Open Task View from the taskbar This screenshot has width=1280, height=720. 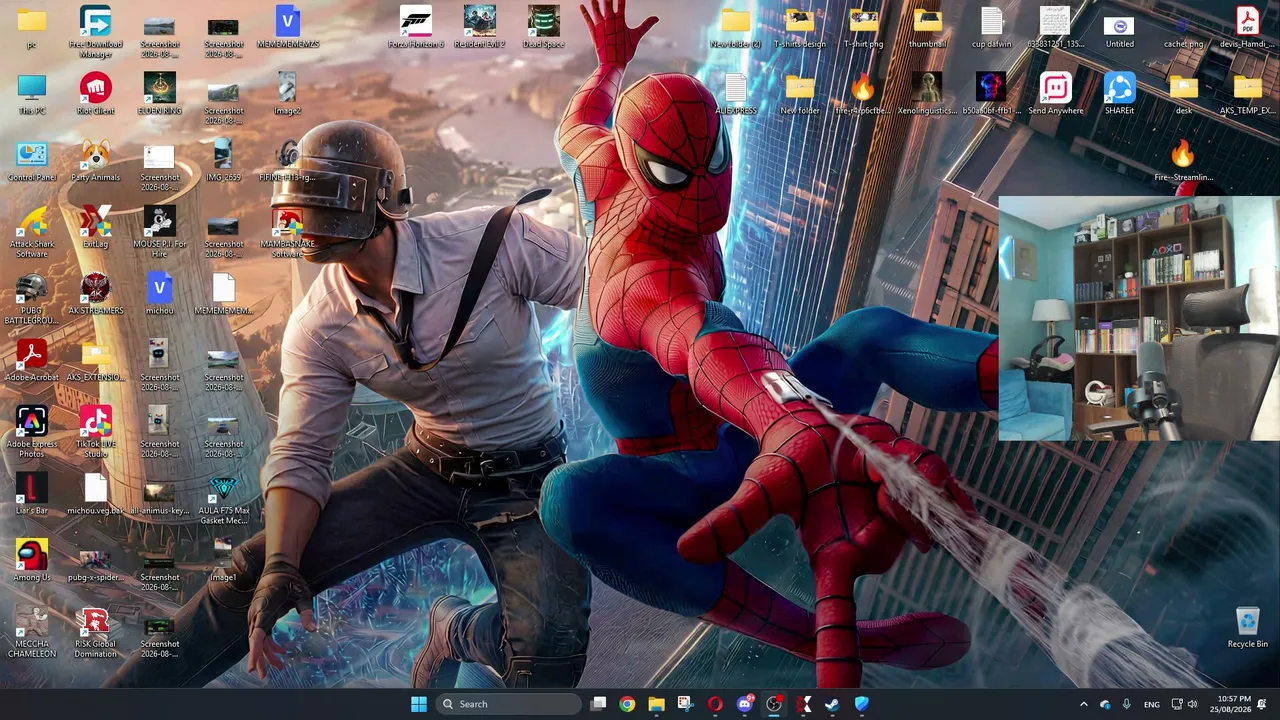click(598, 704)
